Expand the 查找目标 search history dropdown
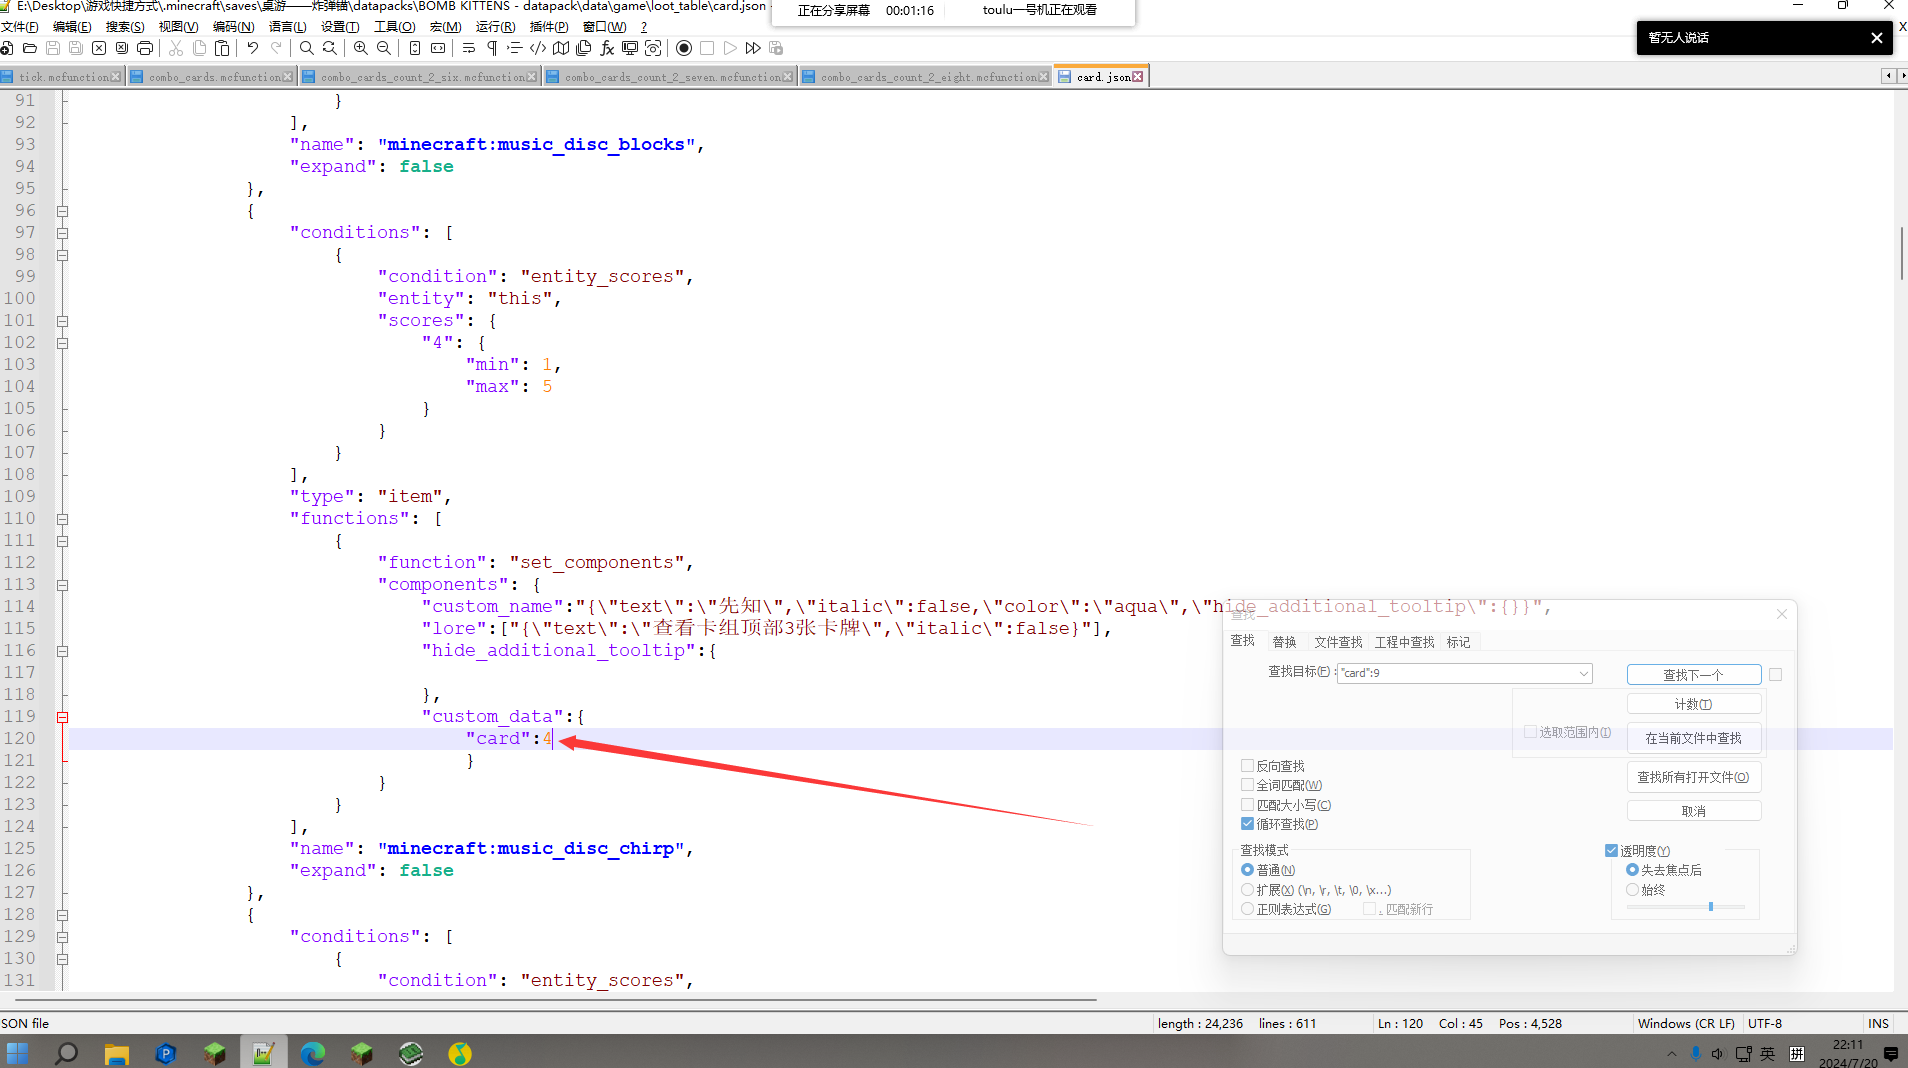 pos(1583,673)
